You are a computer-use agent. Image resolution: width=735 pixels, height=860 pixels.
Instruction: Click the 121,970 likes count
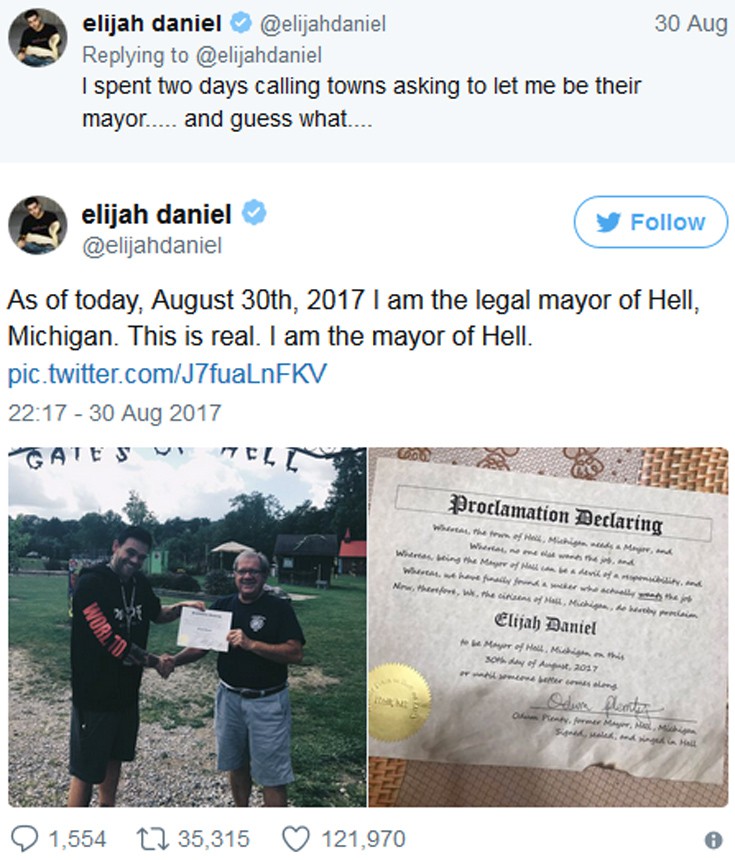[363, 839]
